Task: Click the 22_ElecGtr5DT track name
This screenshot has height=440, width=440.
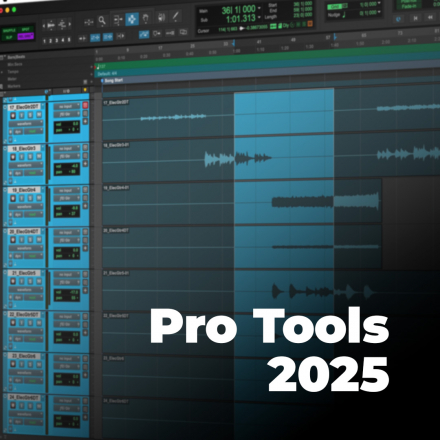Action: click(x=24, y=315)
